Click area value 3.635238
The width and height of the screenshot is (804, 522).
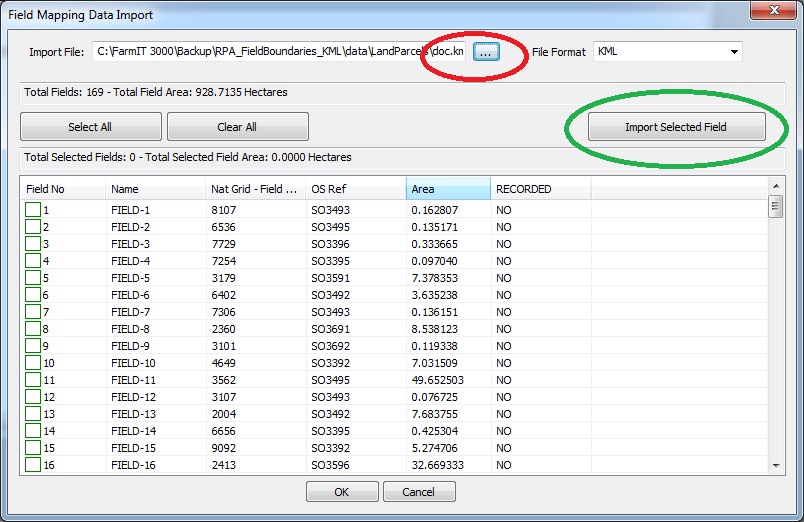[x=434, y=295]
